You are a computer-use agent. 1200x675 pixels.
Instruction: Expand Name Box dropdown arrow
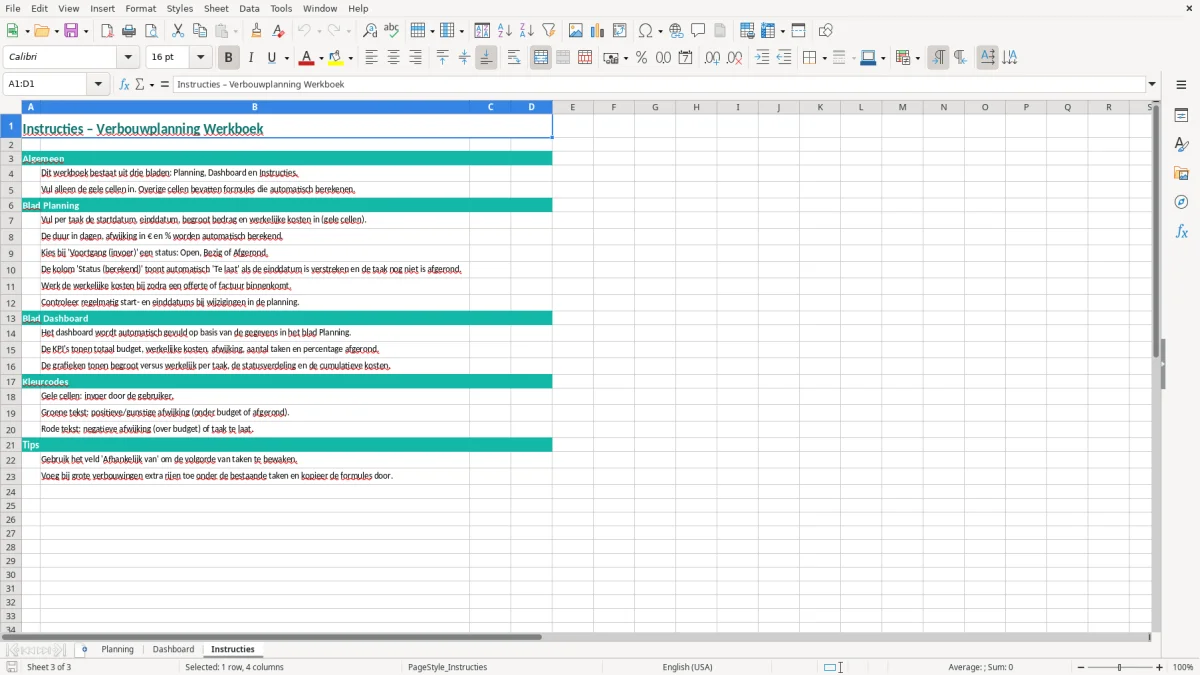(98, 84)
